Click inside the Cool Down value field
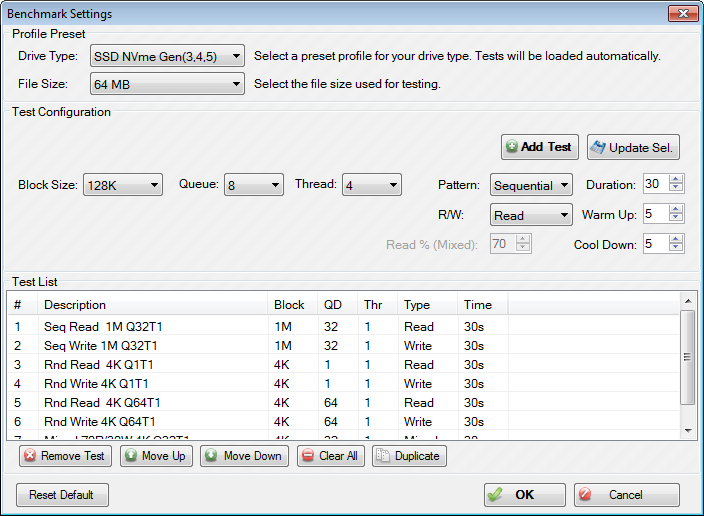The width and height of the screenshot is (704, 516). 656,244
